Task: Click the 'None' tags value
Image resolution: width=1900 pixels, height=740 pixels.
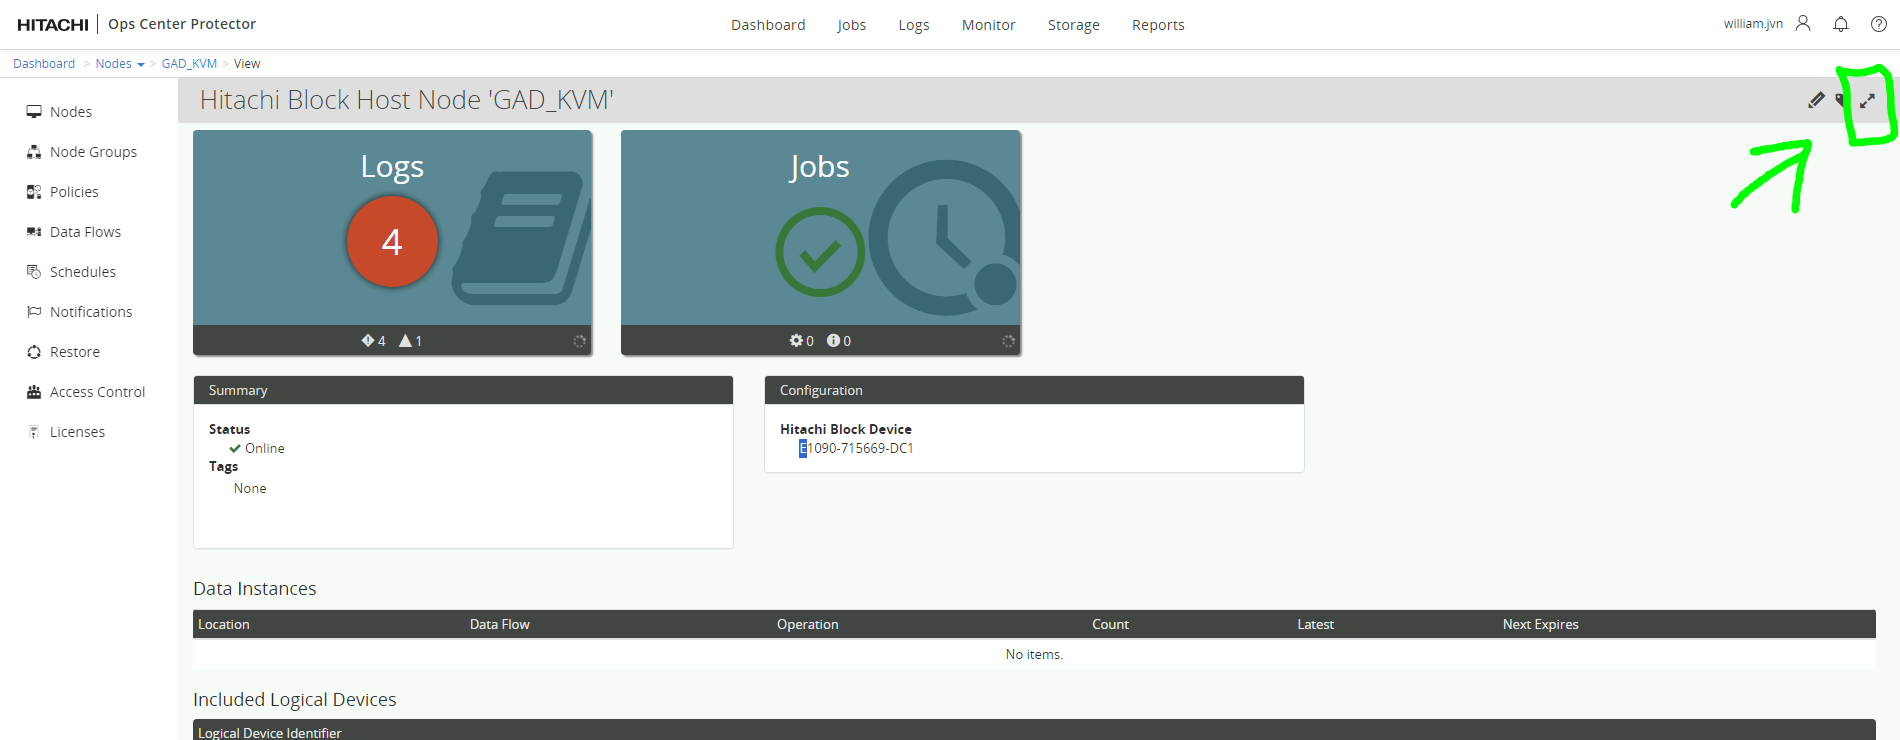Action: pos(250,489)
